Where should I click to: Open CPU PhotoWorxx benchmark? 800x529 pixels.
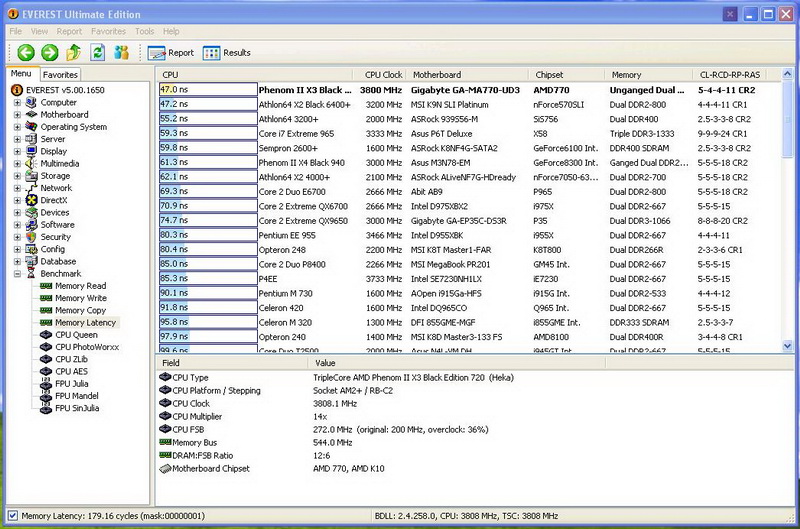click(x=87, y=347)
